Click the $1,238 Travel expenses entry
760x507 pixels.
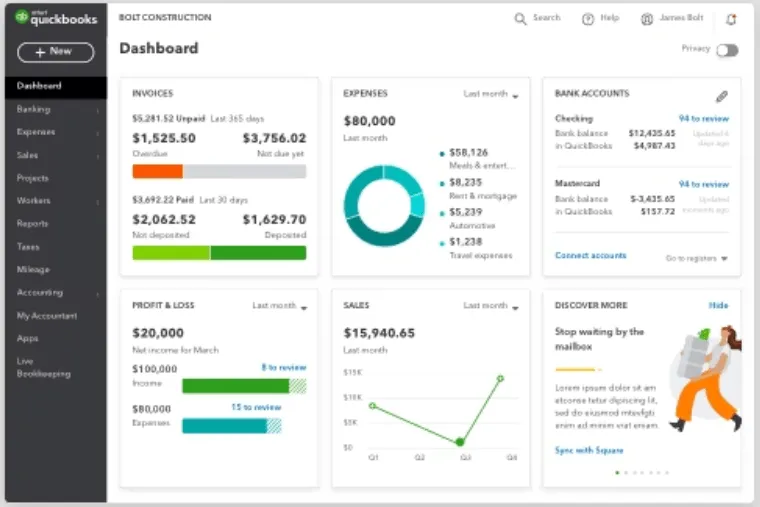[475, 248]
